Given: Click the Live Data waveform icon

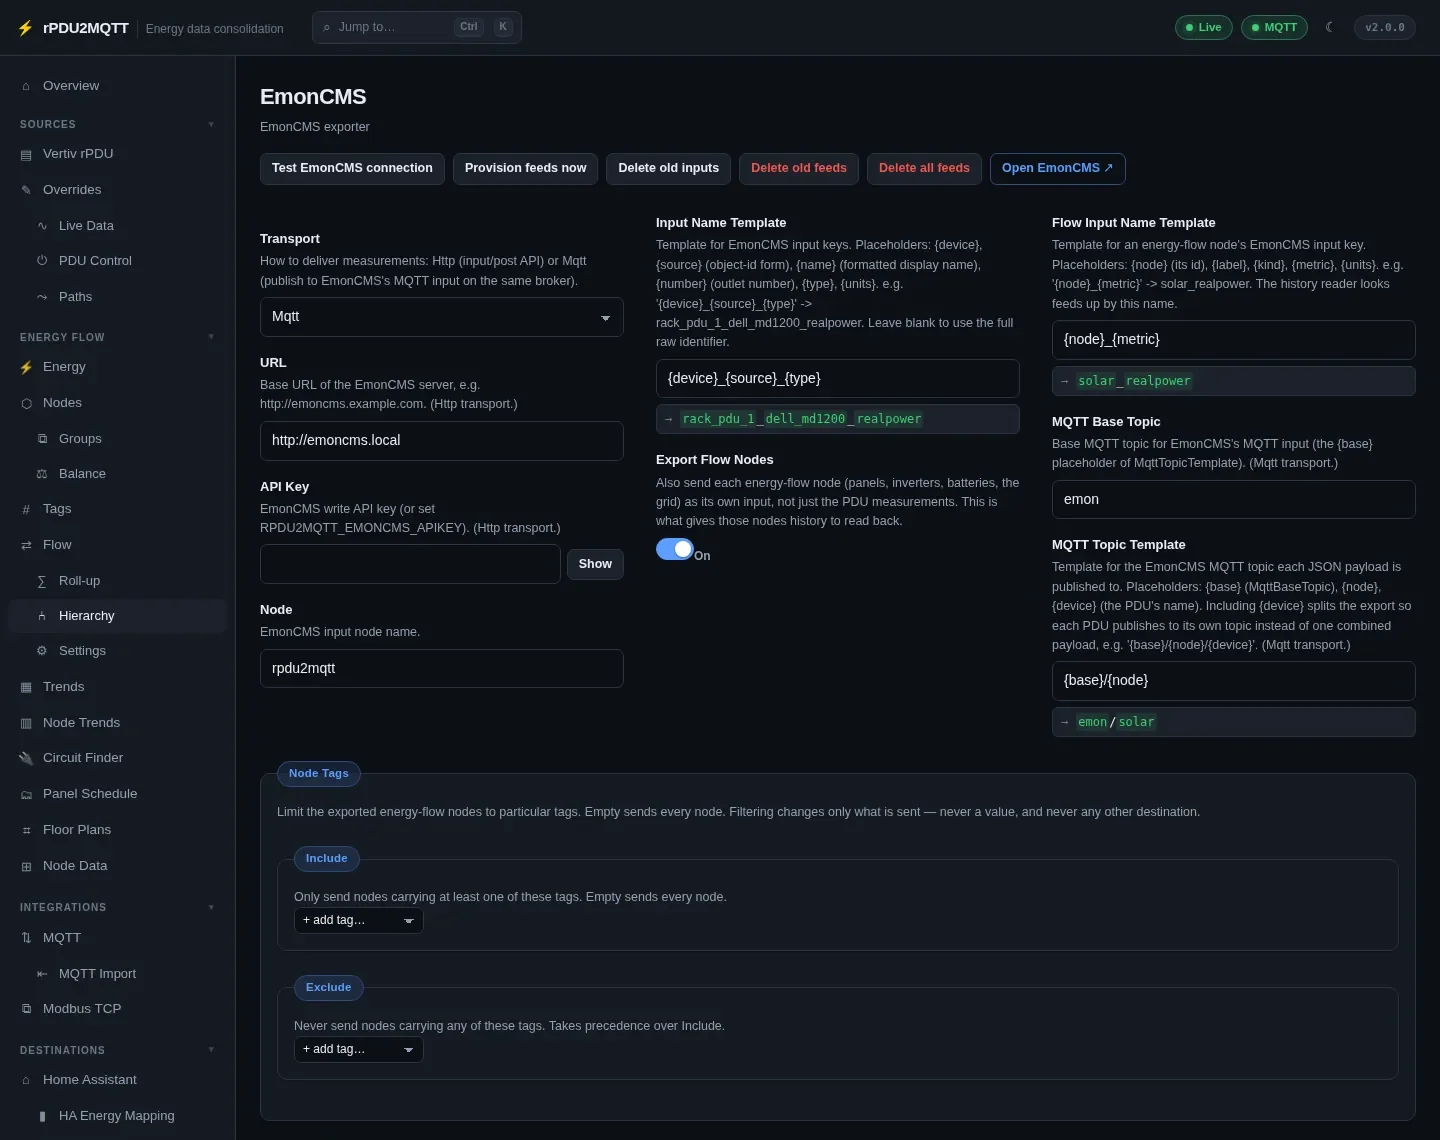Looking at the screenshot, I should click(x=42, y=226).
